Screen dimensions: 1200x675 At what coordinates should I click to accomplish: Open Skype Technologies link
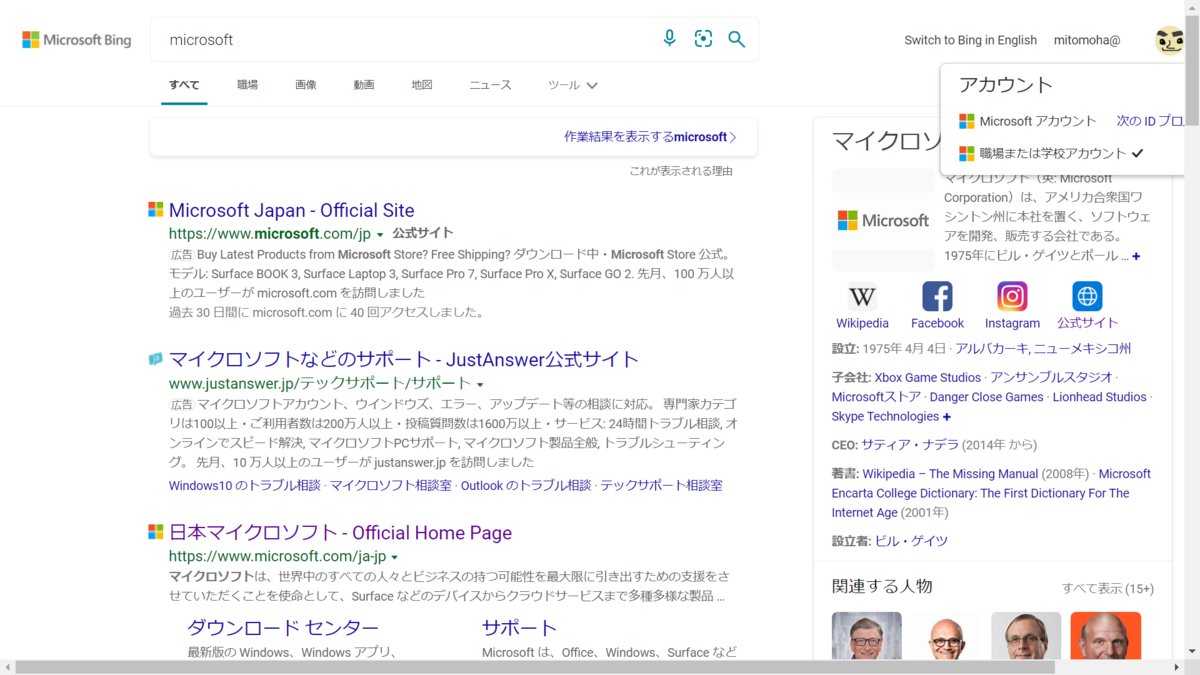pos(885,417)
